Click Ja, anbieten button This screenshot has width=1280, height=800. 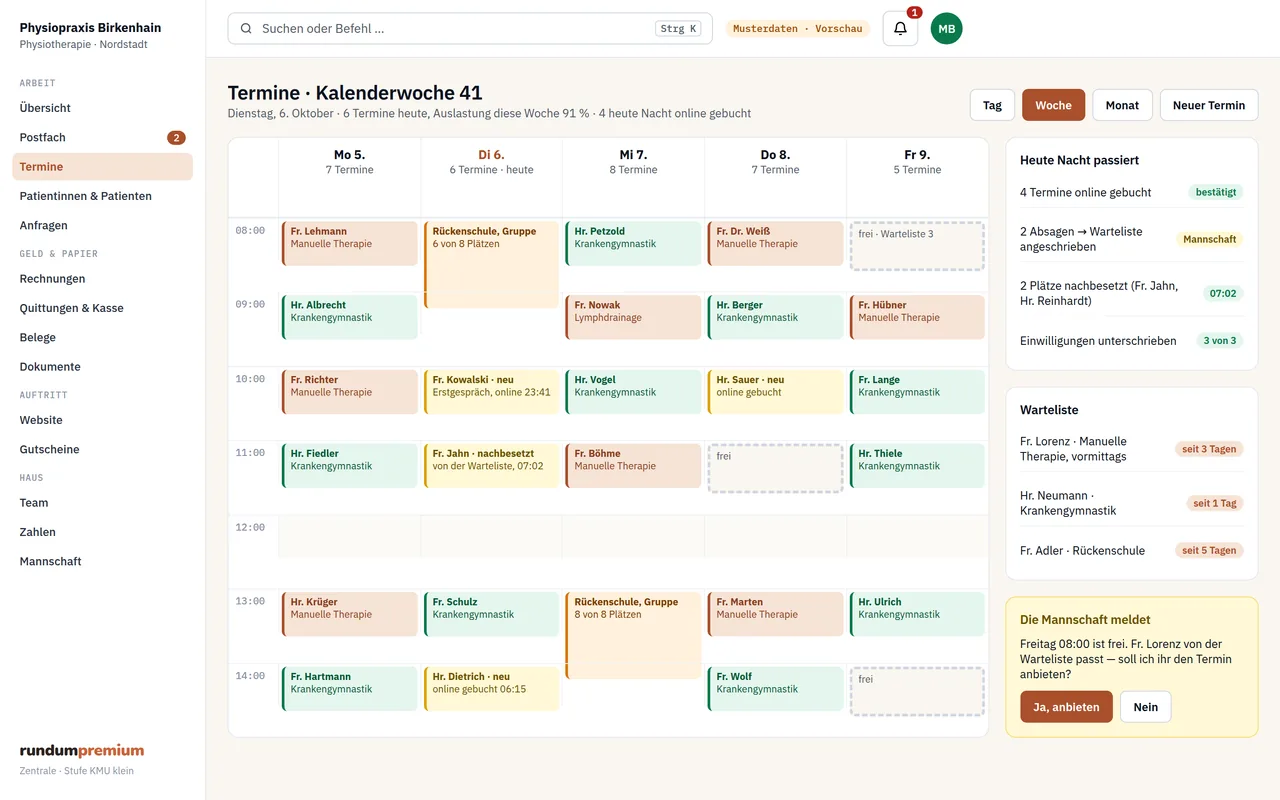click(1066, 707)
